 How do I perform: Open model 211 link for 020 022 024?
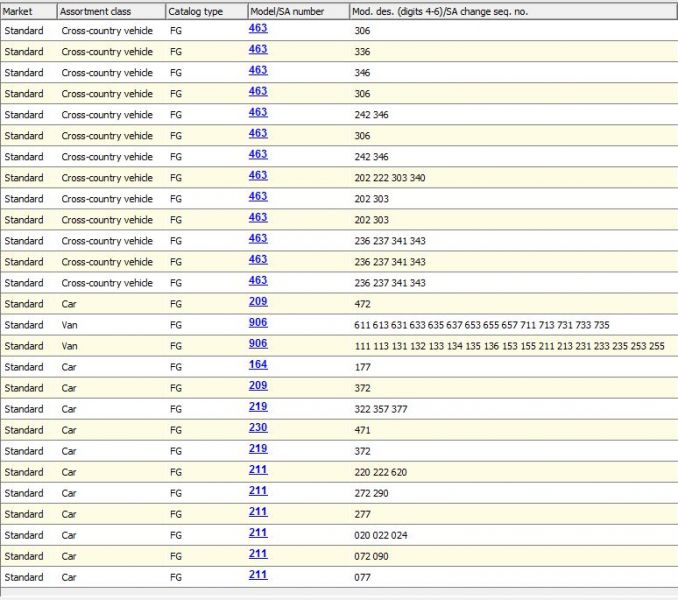click(x=258, y=533)
